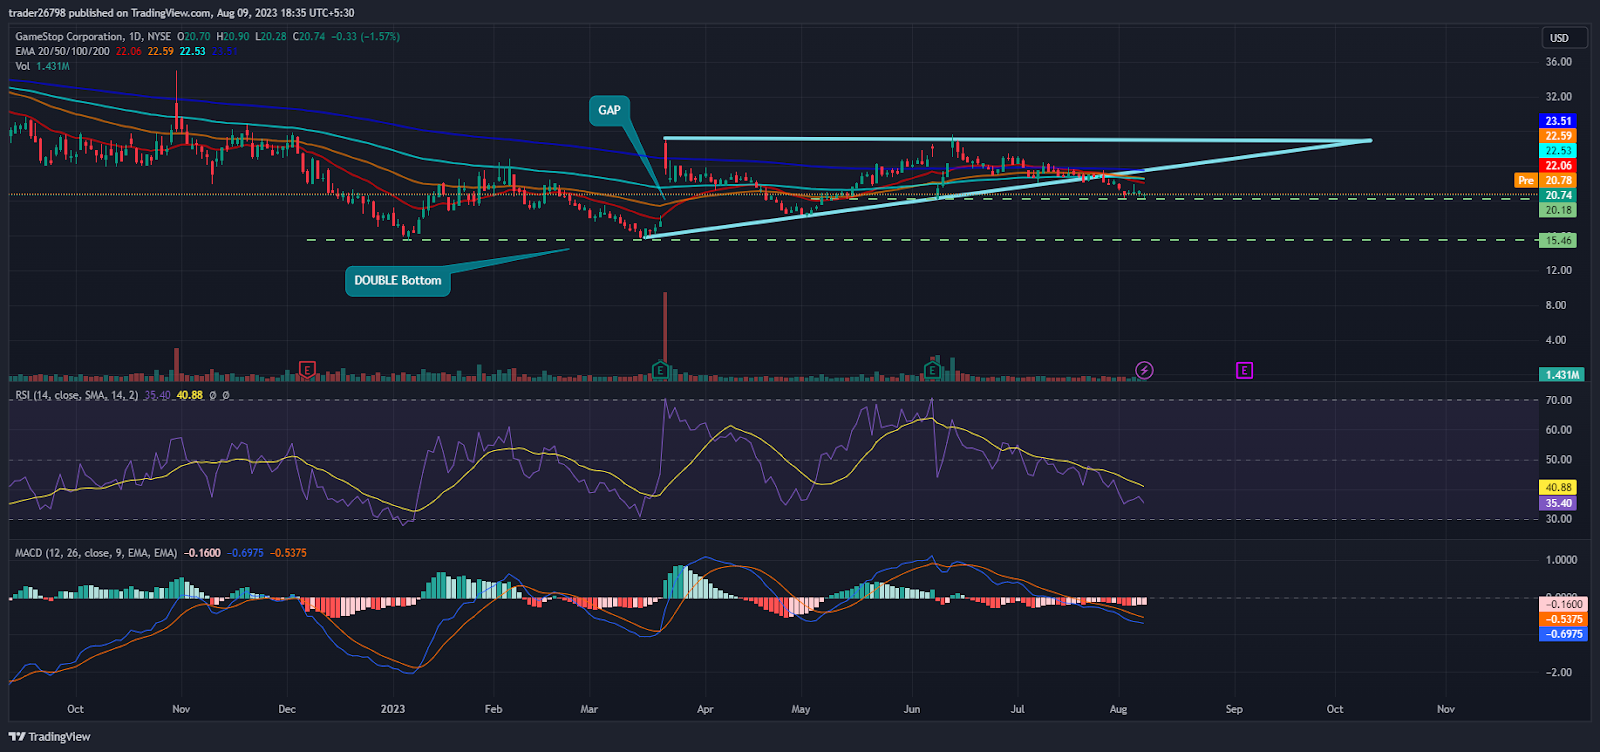Click the orange -0.5375 MACD scale label
Viewport: 1600px width, 752px height.
1562,619
